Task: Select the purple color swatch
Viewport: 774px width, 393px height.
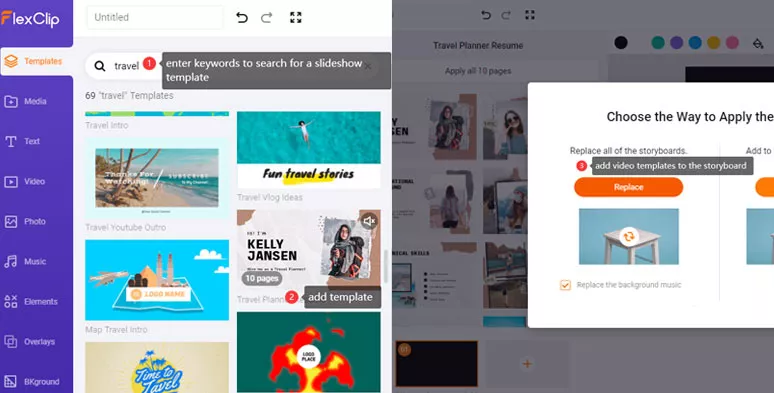Action: point(676,42)
